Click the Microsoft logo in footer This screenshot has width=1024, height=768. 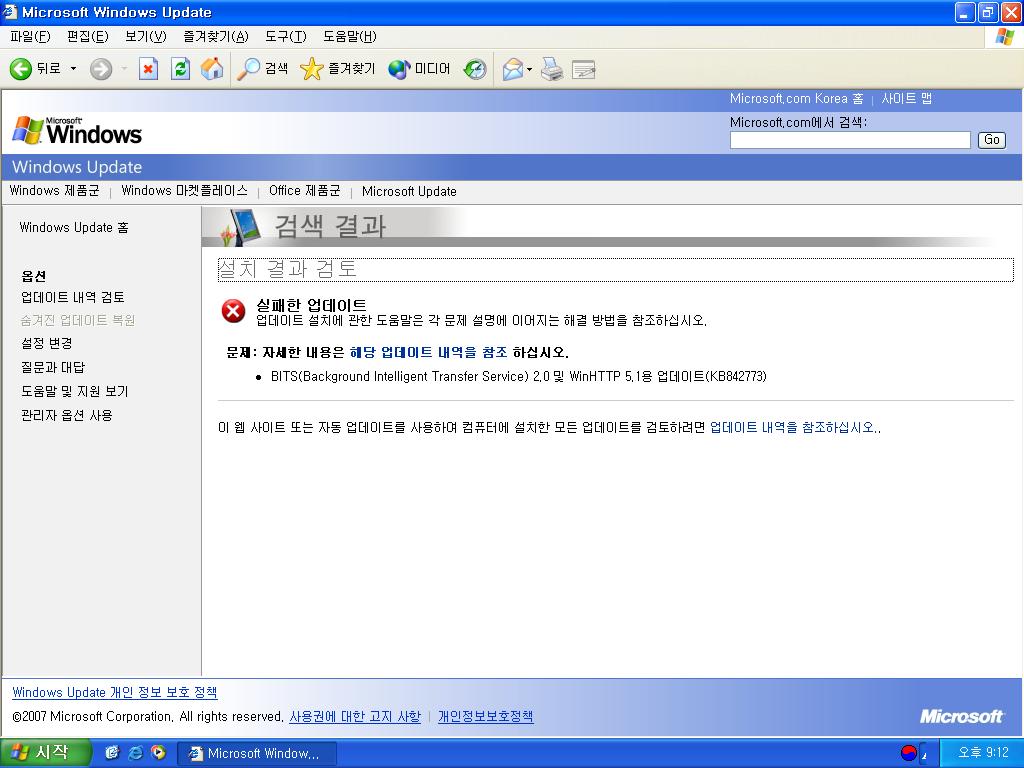961,716
